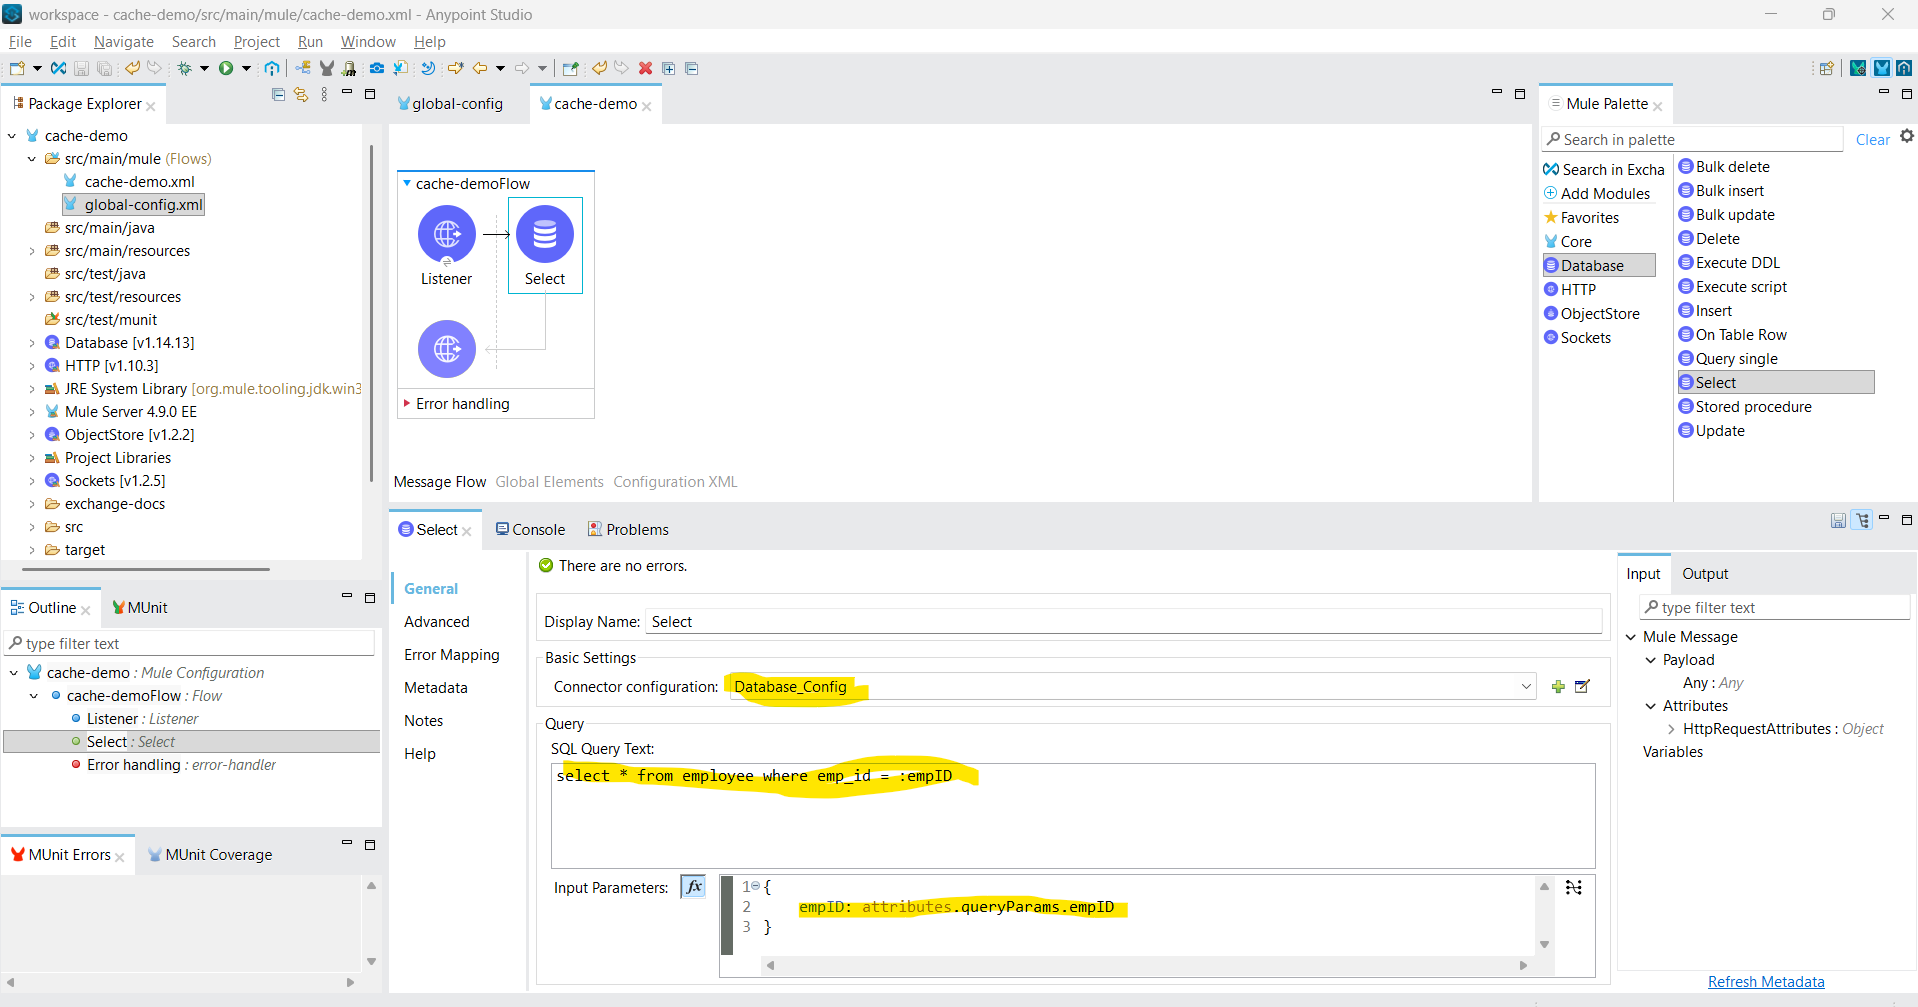Click the camera snapshot icon in toolbar
Viewport: 1918px width, 1007px height.
(377, 68)
